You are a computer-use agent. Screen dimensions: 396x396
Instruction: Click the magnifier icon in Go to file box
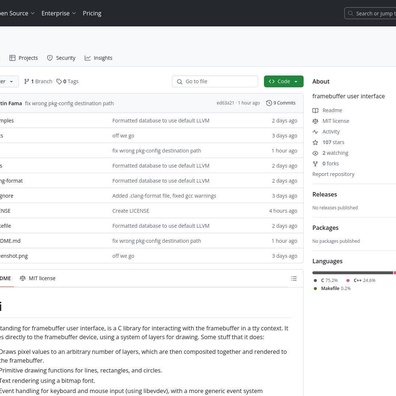click(x=179, y=82)
